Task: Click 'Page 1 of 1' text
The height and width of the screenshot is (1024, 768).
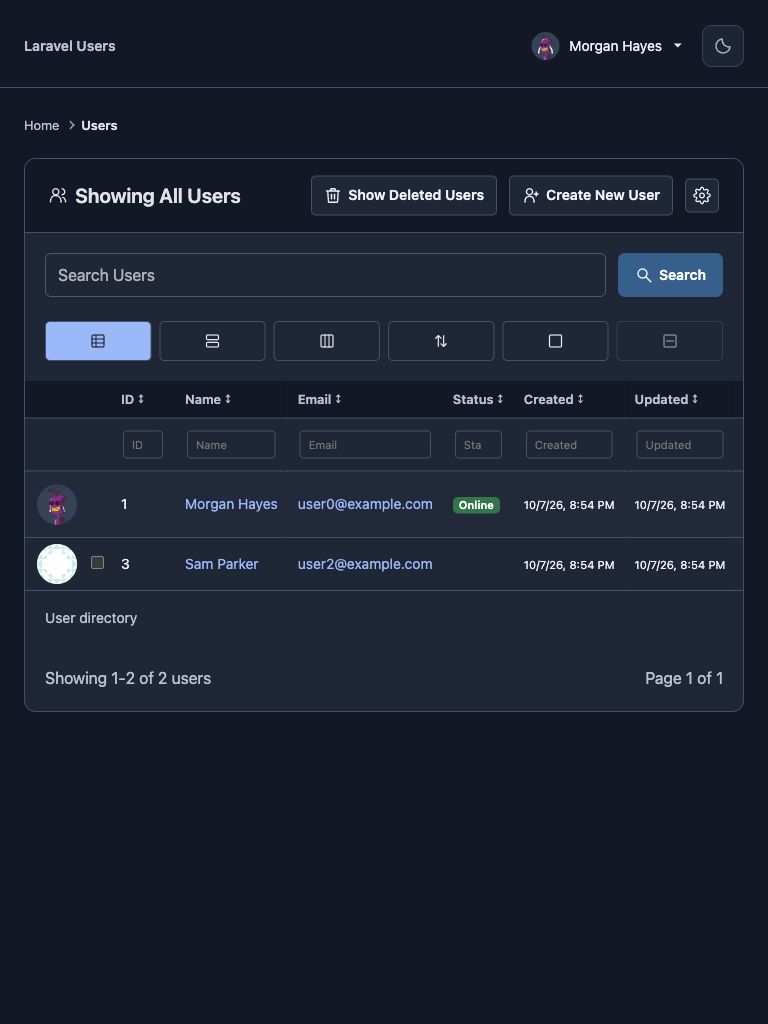Action: (x=684, y=679)
